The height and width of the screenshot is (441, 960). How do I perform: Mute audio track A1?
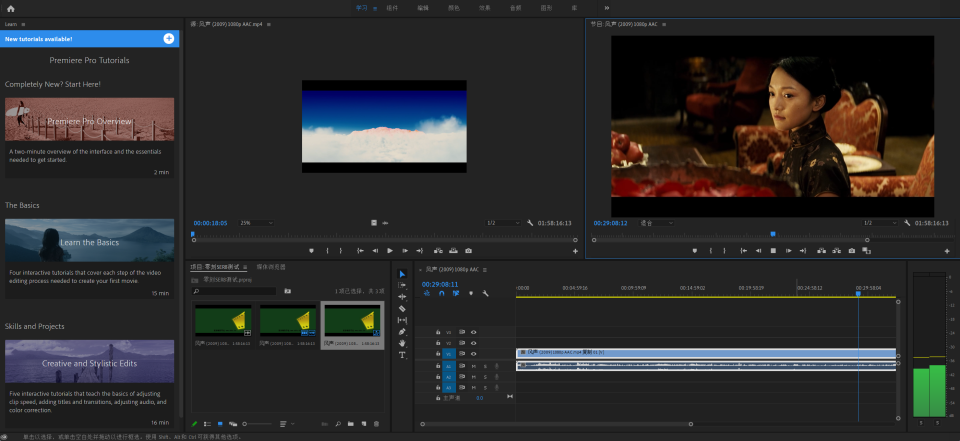(474, 366)
